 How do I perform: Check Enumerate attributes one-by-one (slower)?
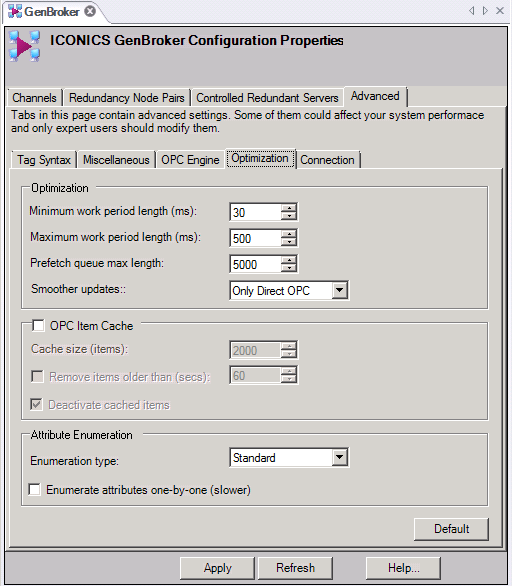pos(34,489)
